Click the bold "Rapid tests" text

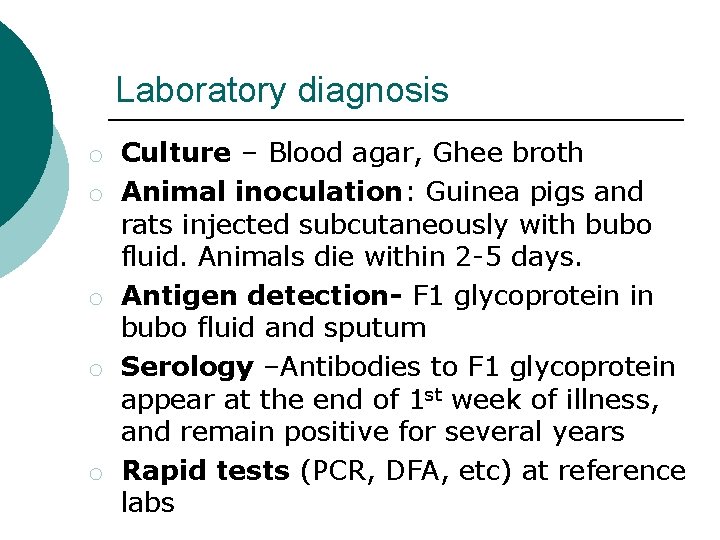(206, 471)
